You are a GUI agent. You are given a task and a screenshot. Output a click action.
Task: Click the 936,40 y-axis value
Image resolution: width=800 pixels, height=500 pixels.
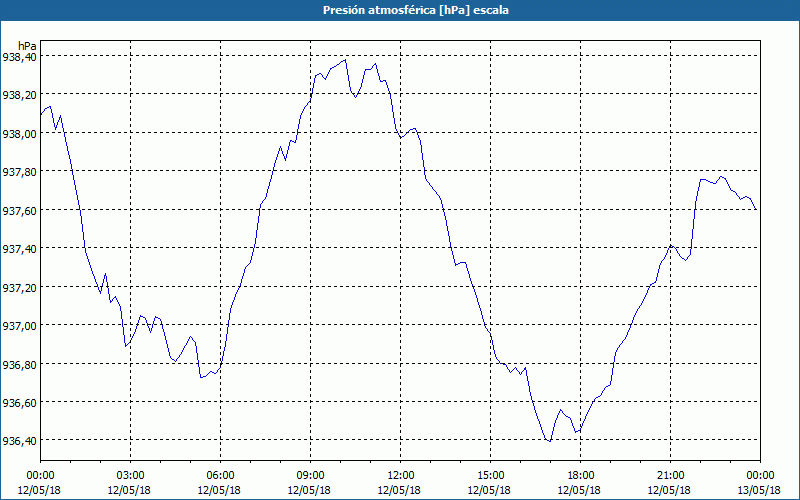(19, 441)
